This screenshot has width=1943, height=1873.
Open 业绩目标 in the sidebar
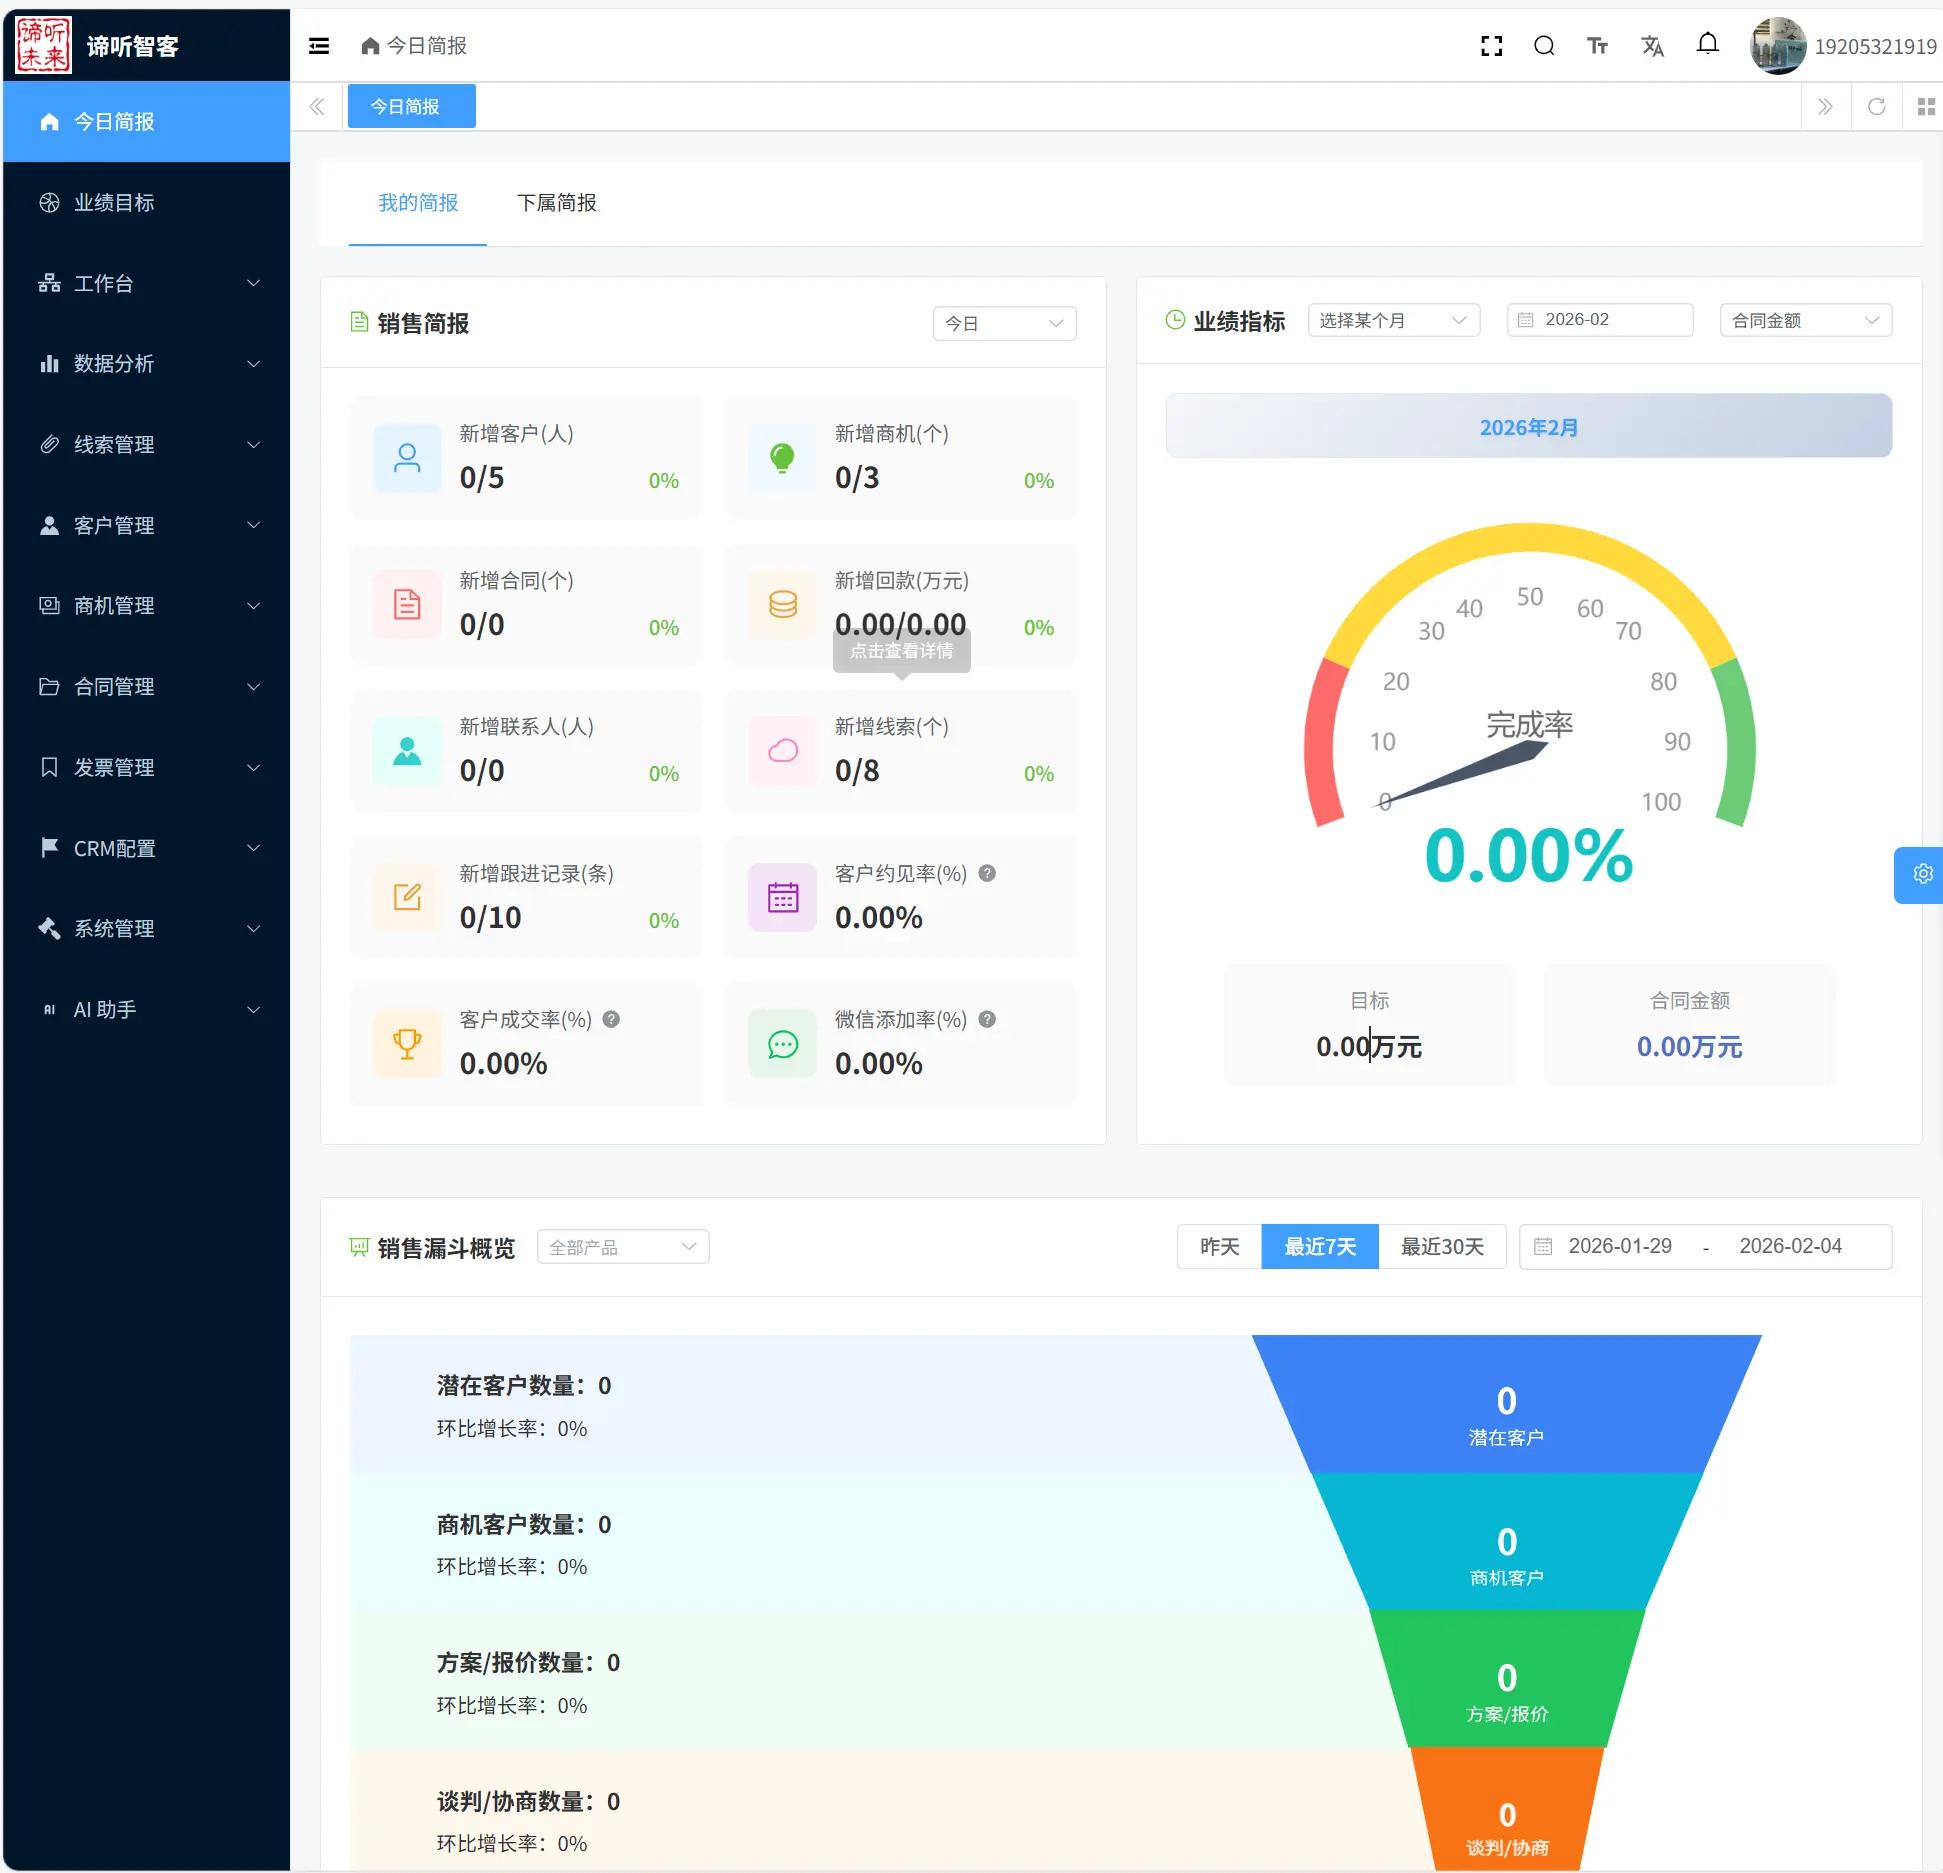147,203
